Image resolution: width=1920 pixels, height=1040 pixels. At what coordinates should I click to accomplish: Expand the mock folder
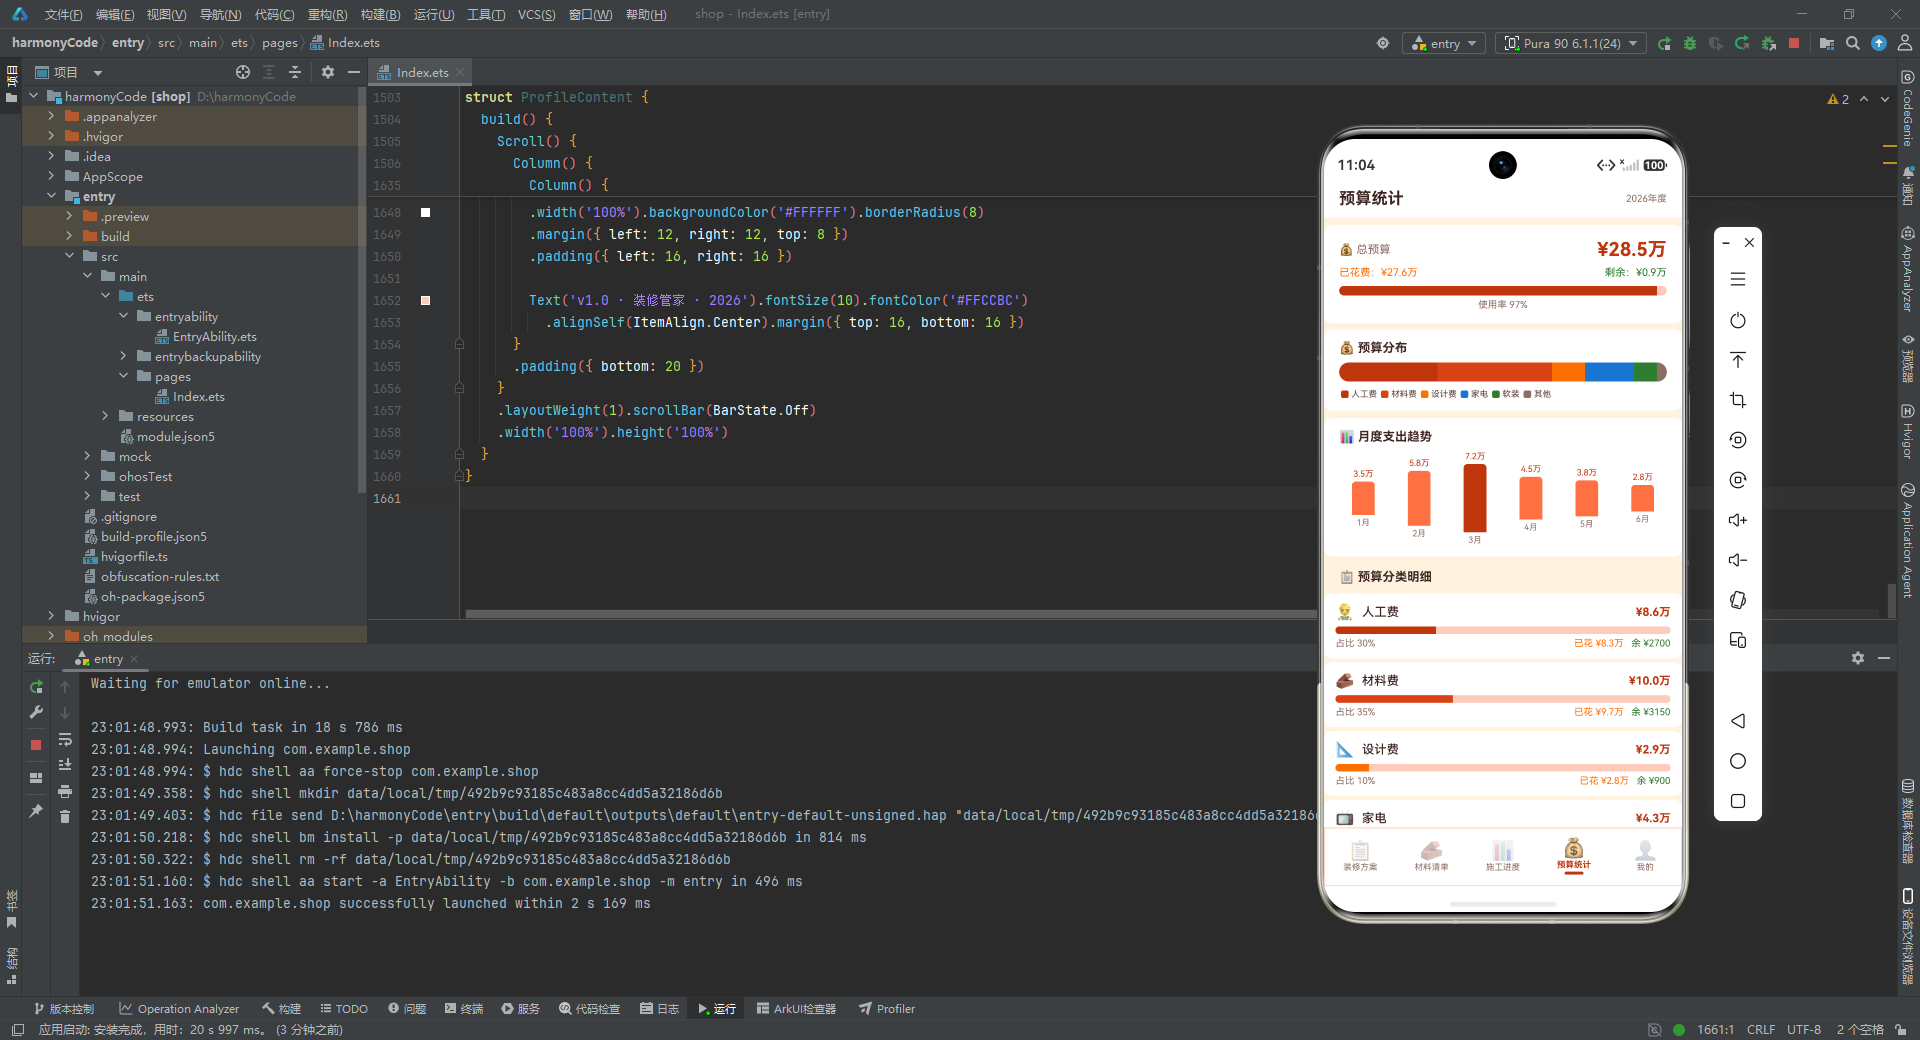(x=87, y=456)
